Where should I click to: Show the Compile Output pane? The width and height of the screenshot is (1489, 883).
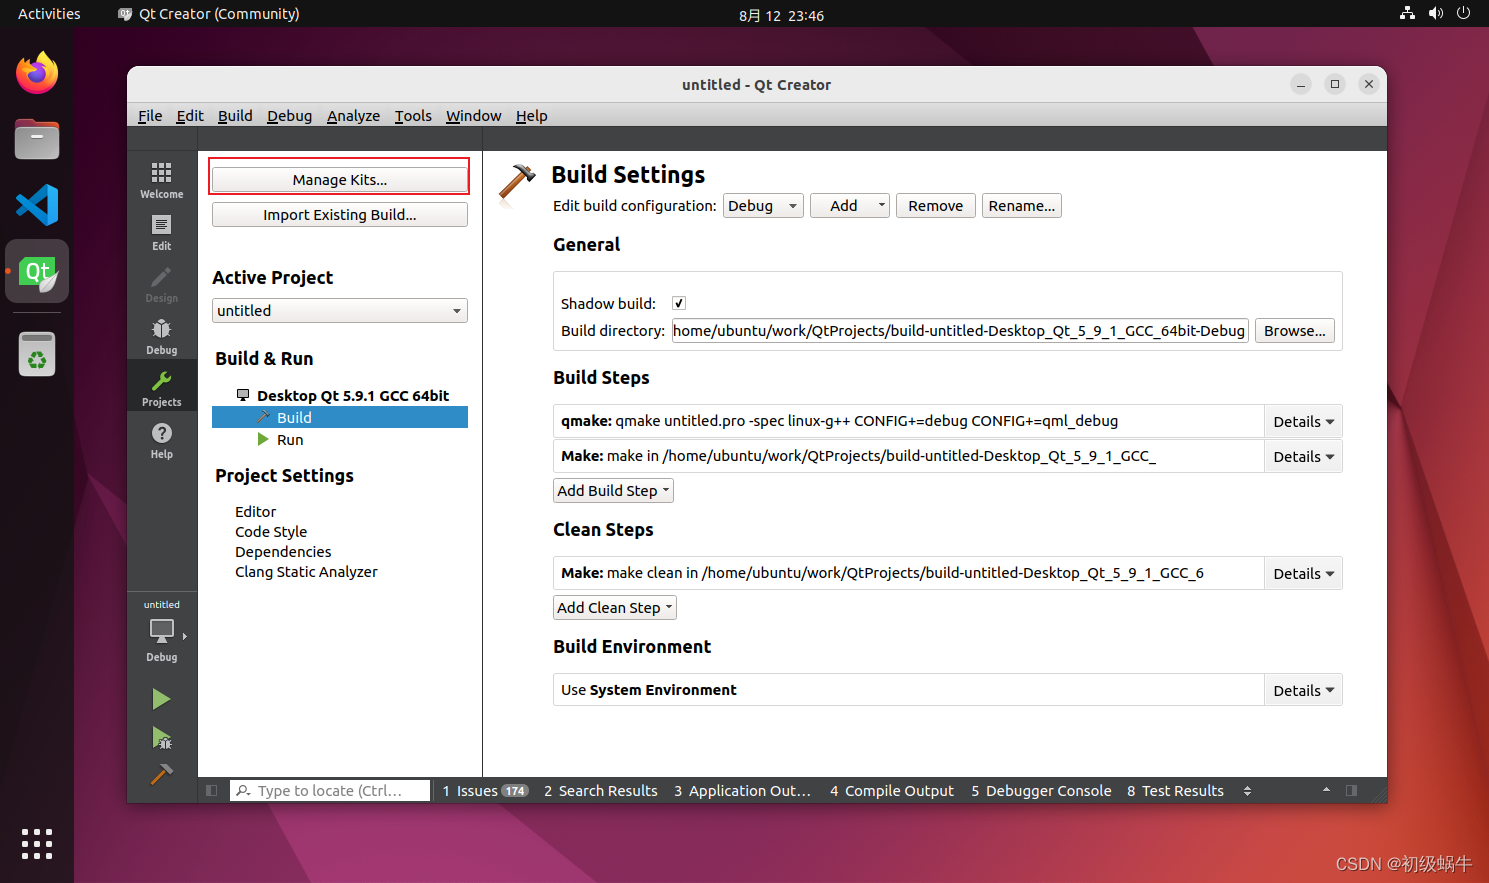pyautogui.click(x=891, y=790)
